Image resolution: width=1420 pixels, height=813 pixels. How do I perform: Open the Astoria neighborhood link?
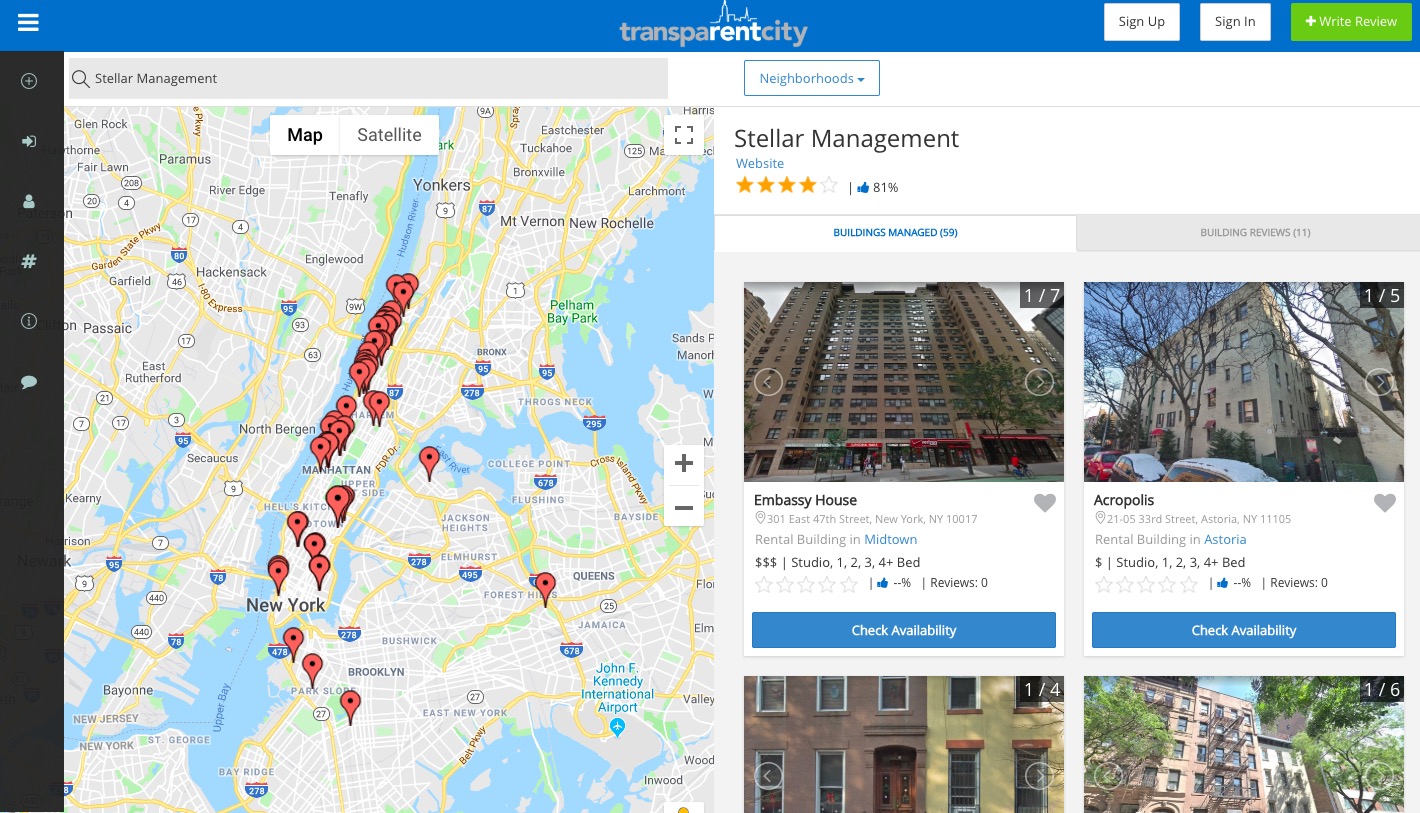pos(1225,539)
